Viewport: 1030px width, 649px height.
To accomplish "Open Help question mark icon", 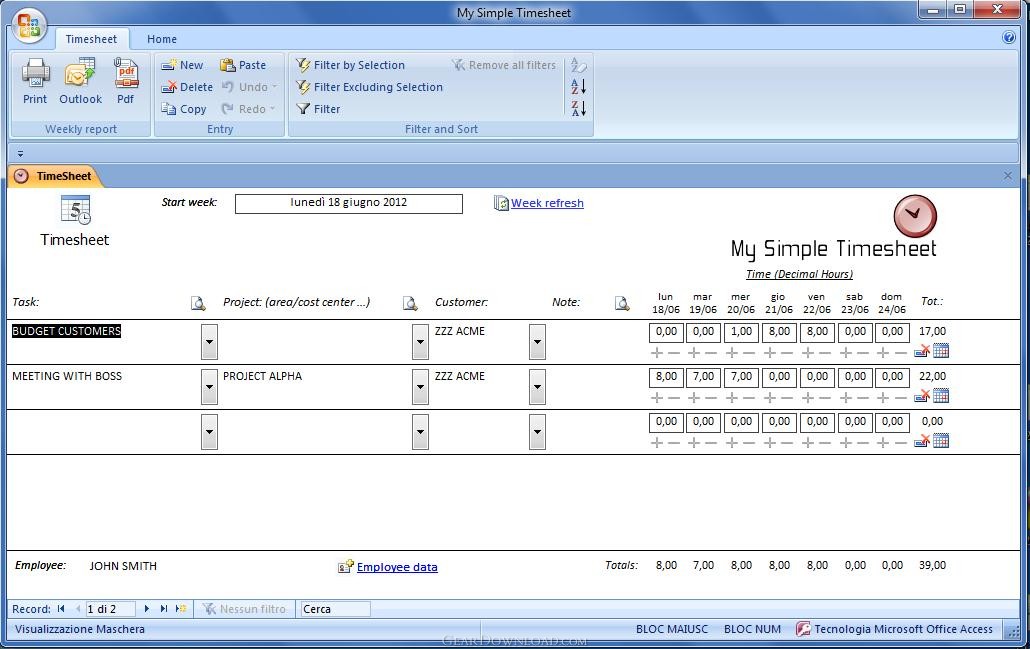I will (1009, 37).
